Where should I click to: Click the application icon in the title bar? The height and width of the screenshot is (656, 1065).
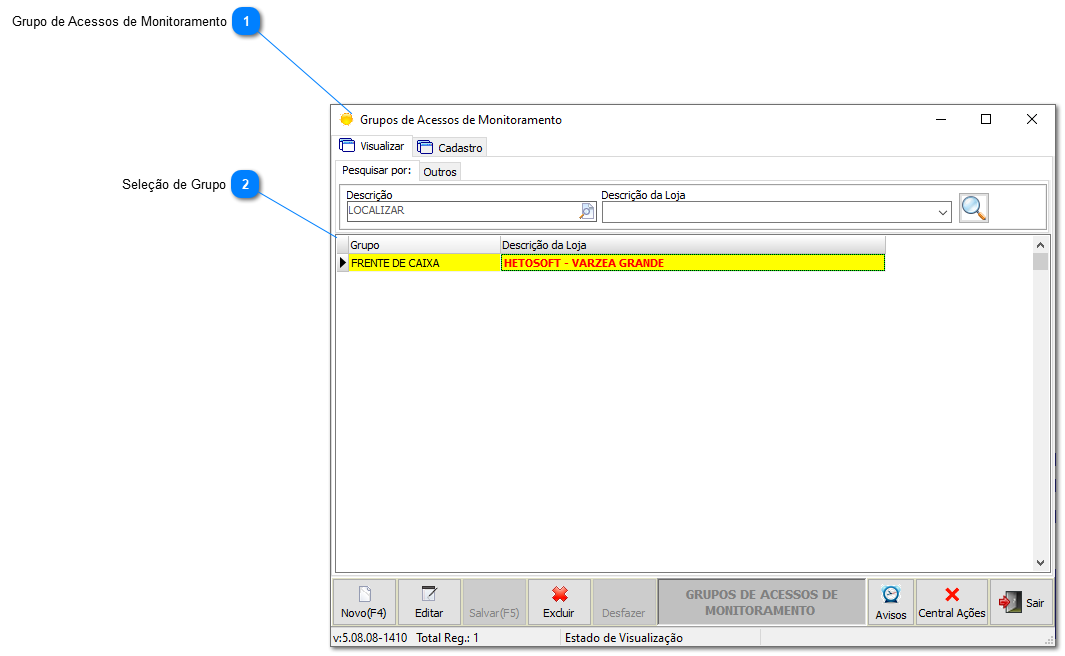(347, 119)
